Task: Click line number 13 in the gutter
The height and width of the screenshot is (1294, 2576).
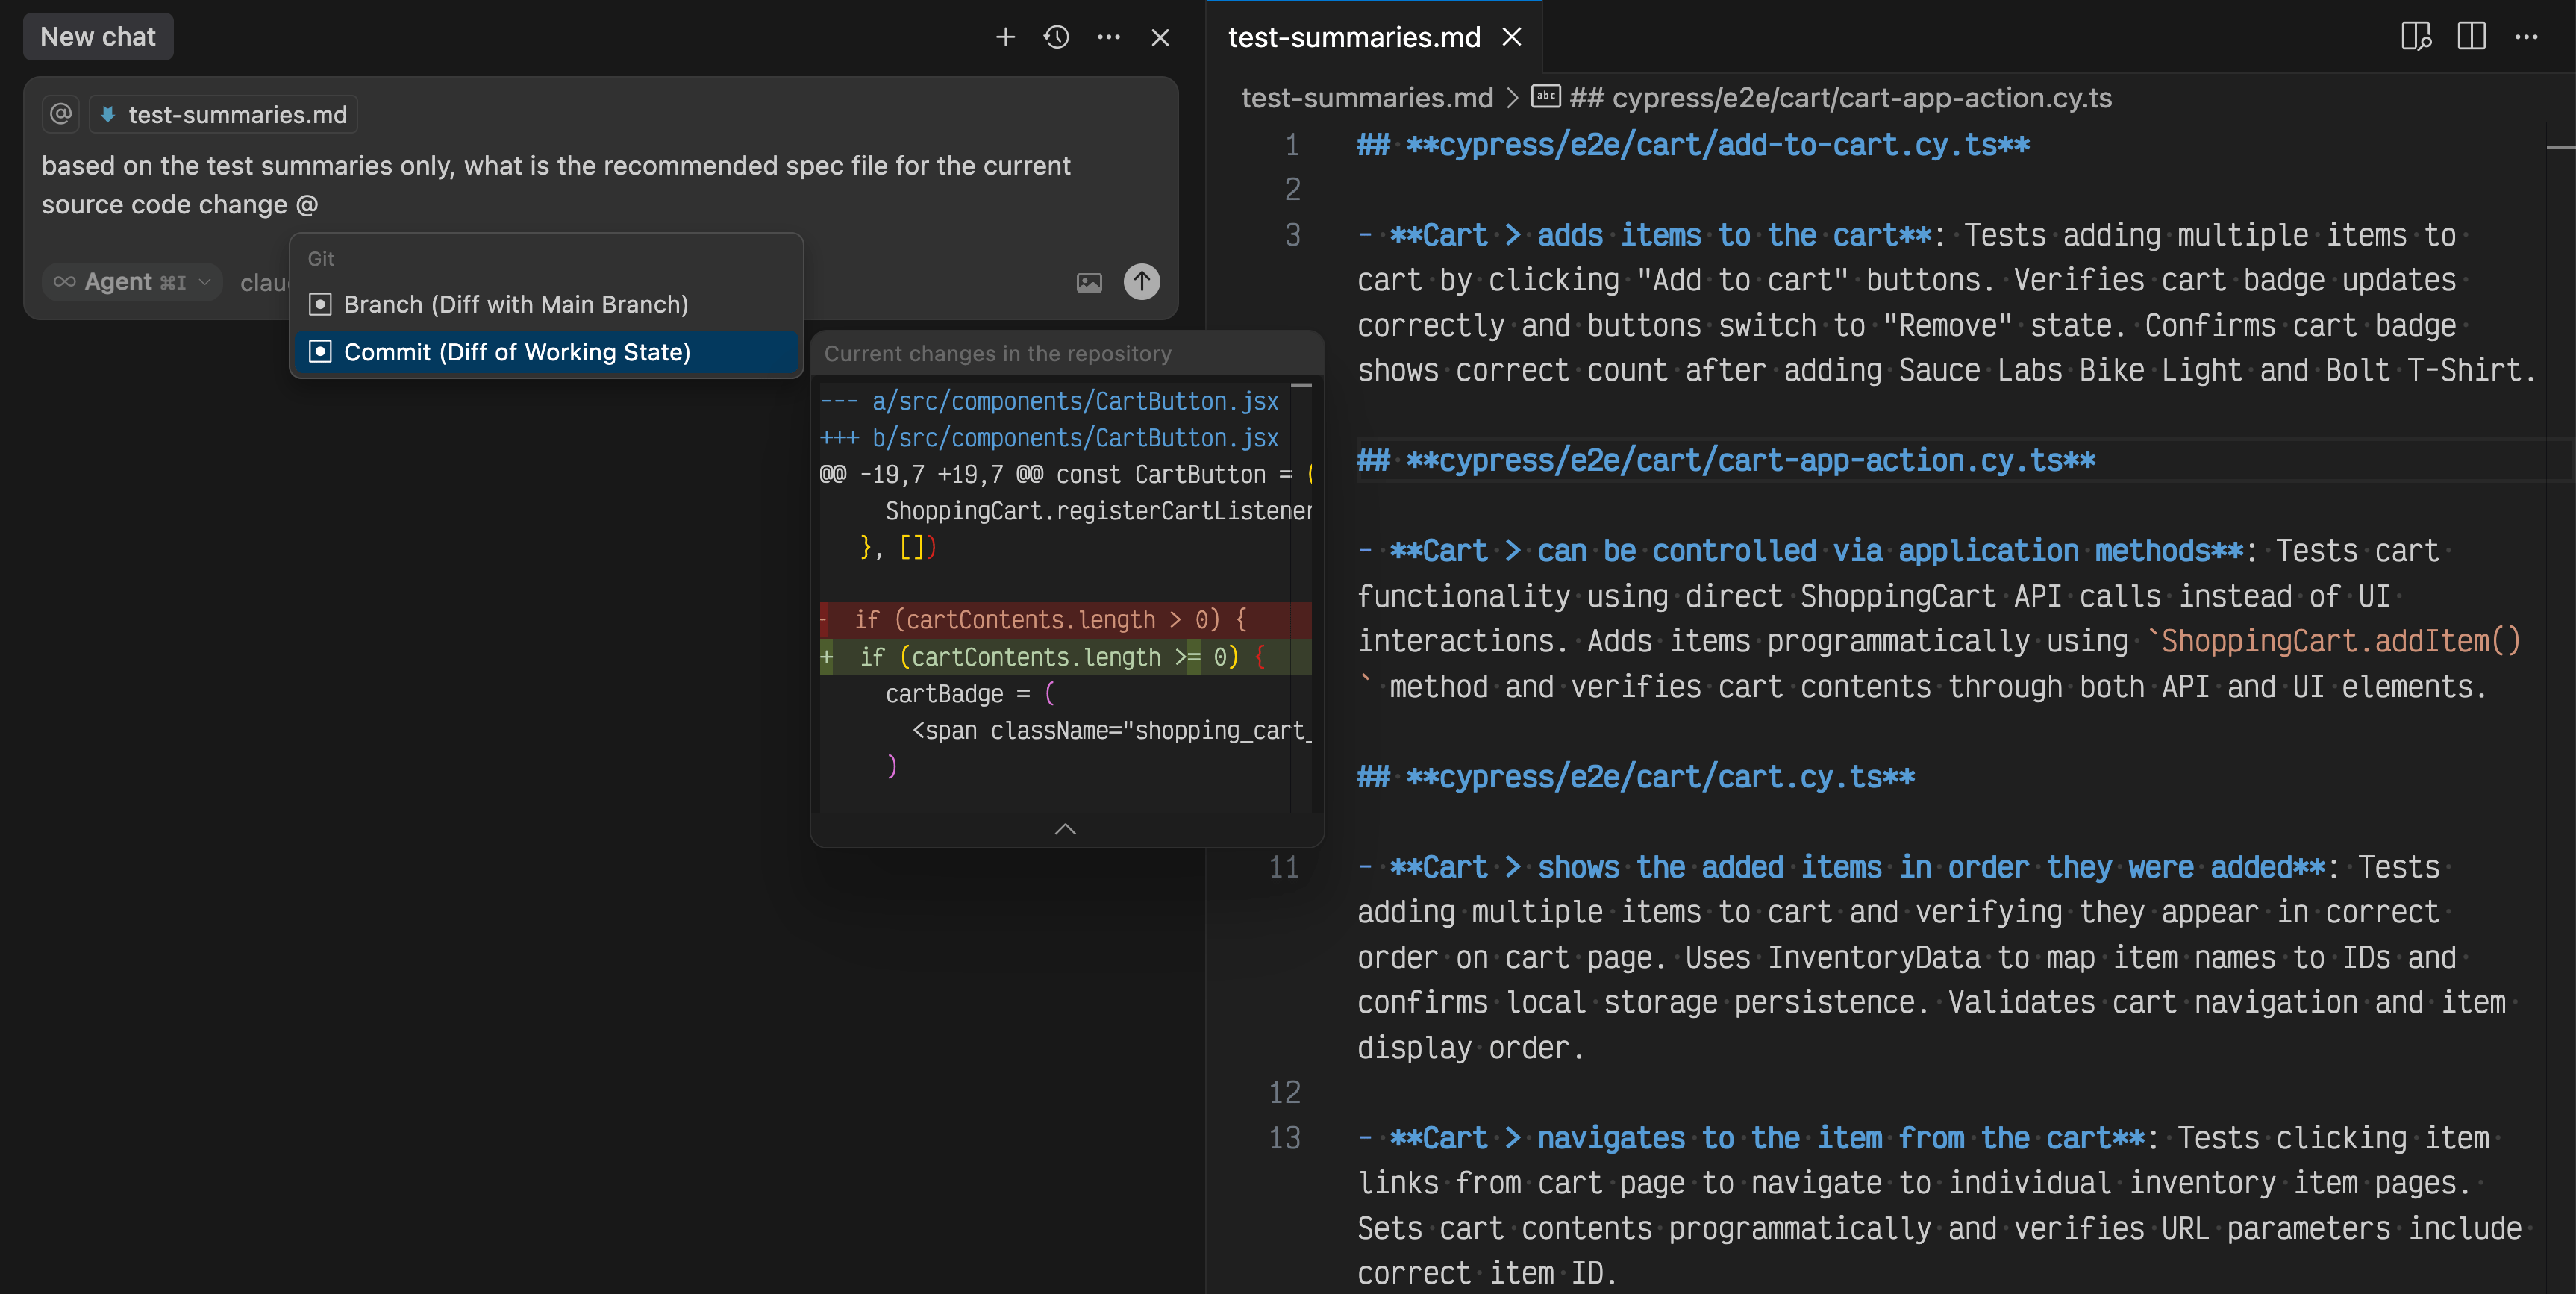Action: click(1284, 1138)
